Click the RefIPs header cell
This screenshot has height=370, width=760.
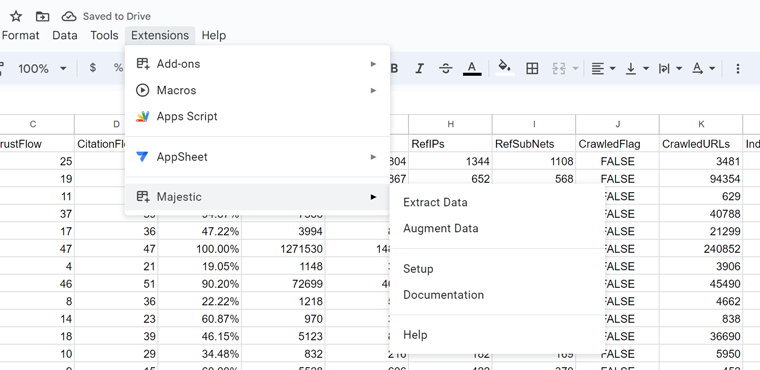[x=450, y=144]
